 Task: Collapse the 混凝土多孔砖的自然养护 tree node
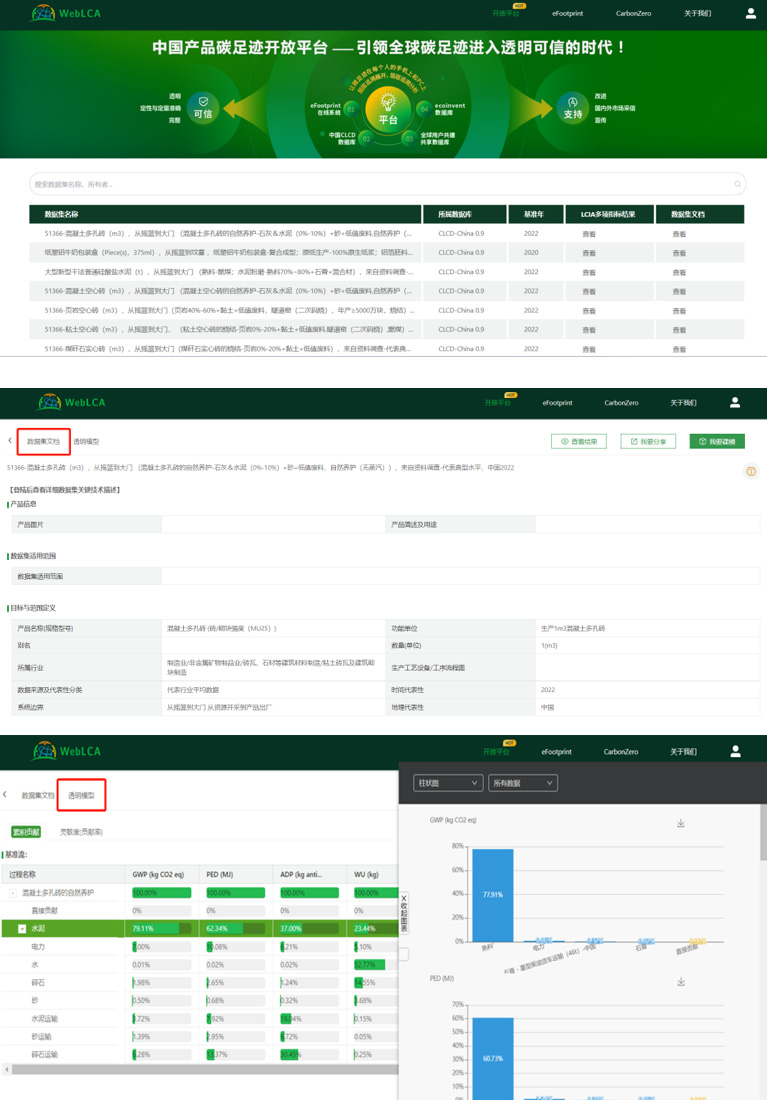pos(13,893)
